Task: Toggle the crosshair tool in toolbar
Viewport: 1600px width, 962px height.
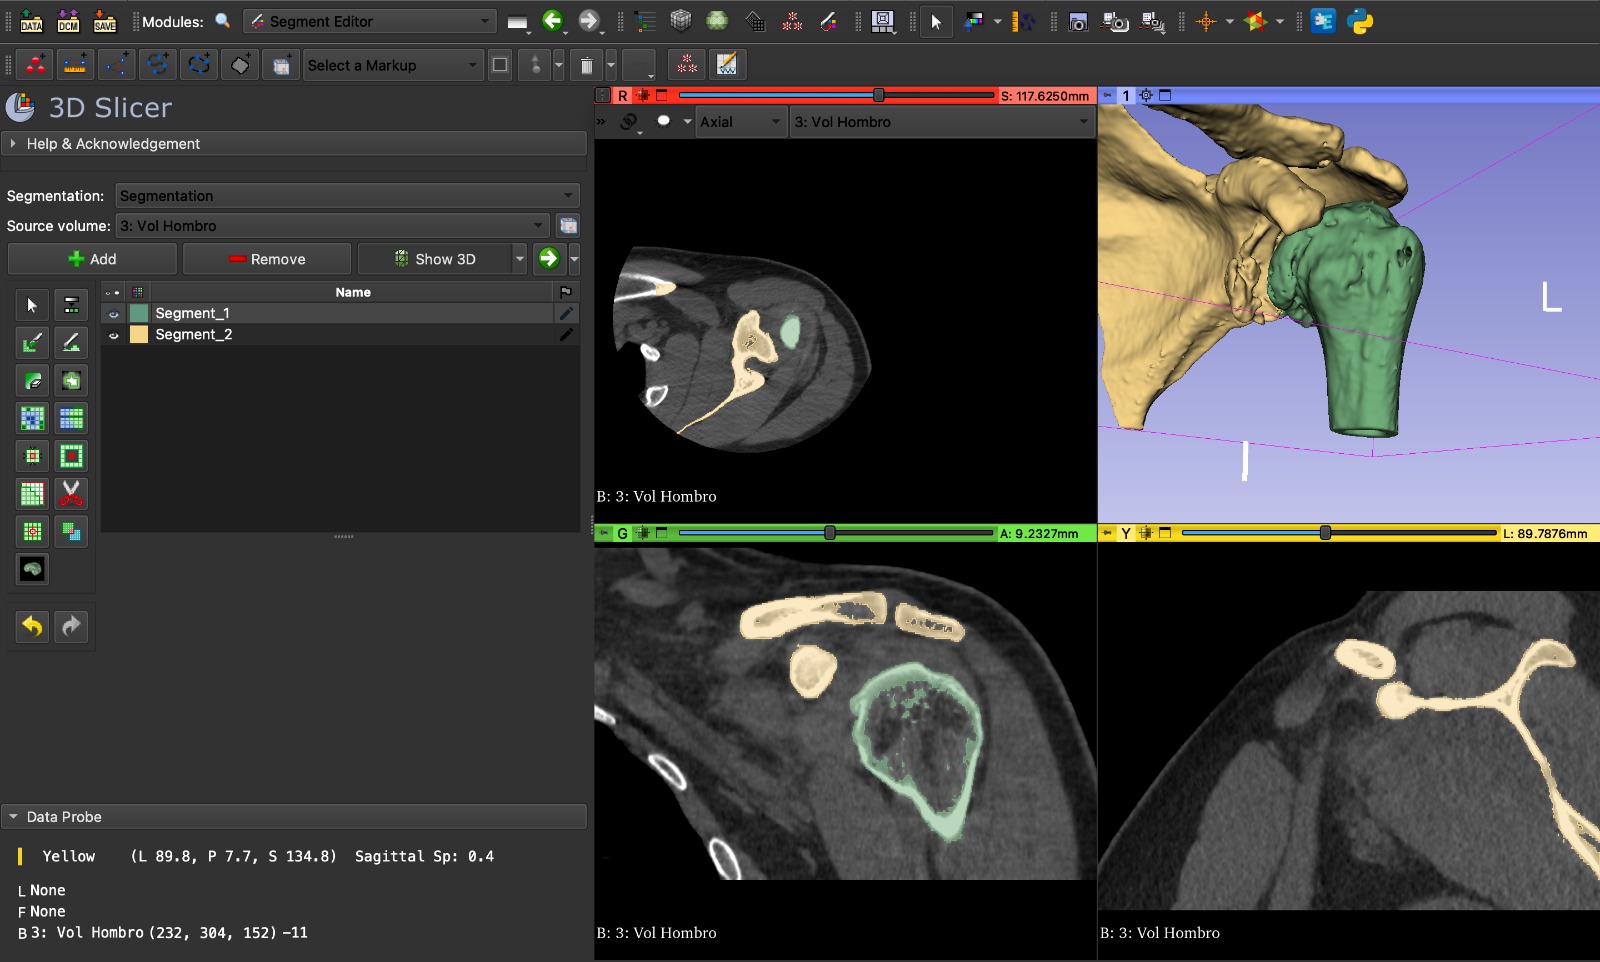Action: pos(1206,21)
